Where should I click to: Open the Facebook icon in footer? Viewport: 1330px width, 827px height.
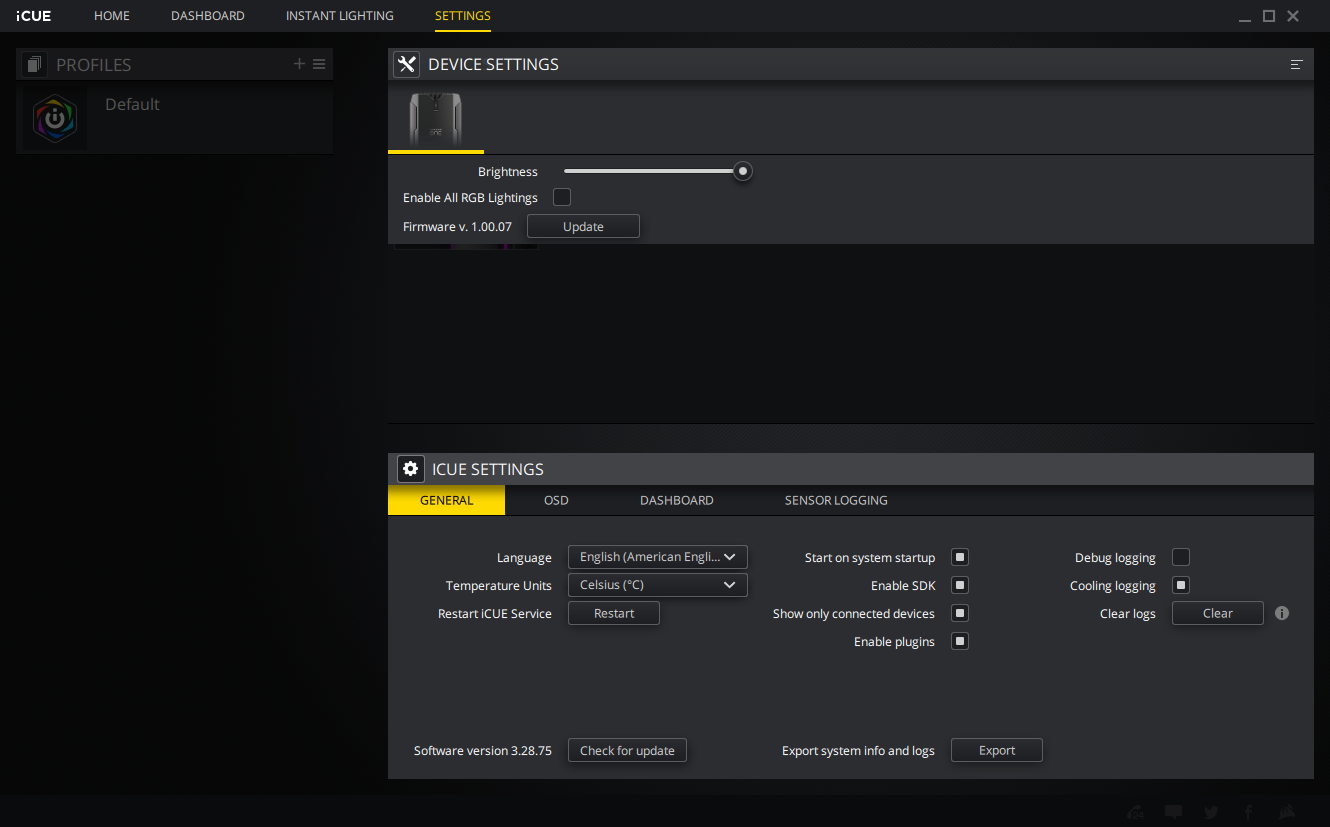click(1249, 812)
